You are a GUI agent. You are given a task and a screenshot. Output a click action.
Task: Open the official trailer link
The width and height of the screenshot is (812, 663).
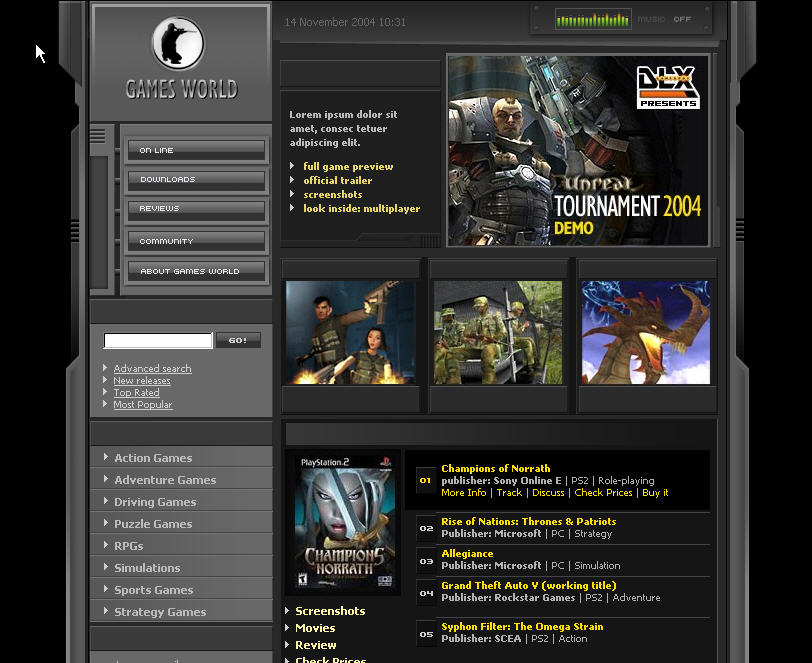coord(338,180)
